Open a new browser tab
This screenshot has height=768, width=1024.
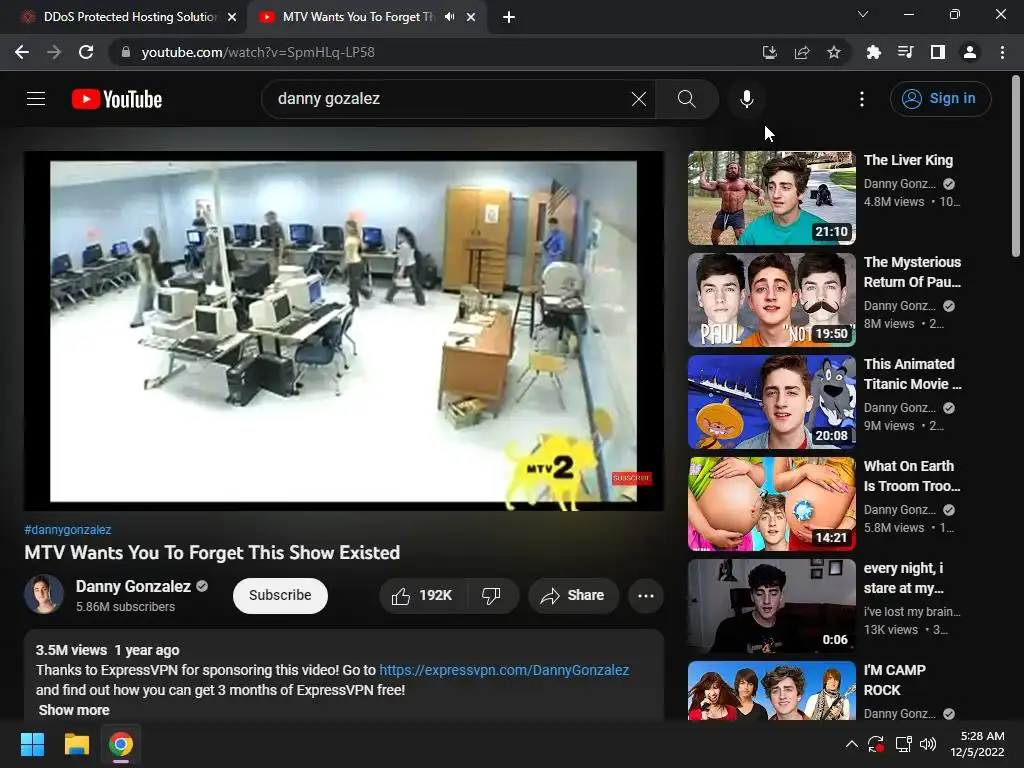[509, 17]
